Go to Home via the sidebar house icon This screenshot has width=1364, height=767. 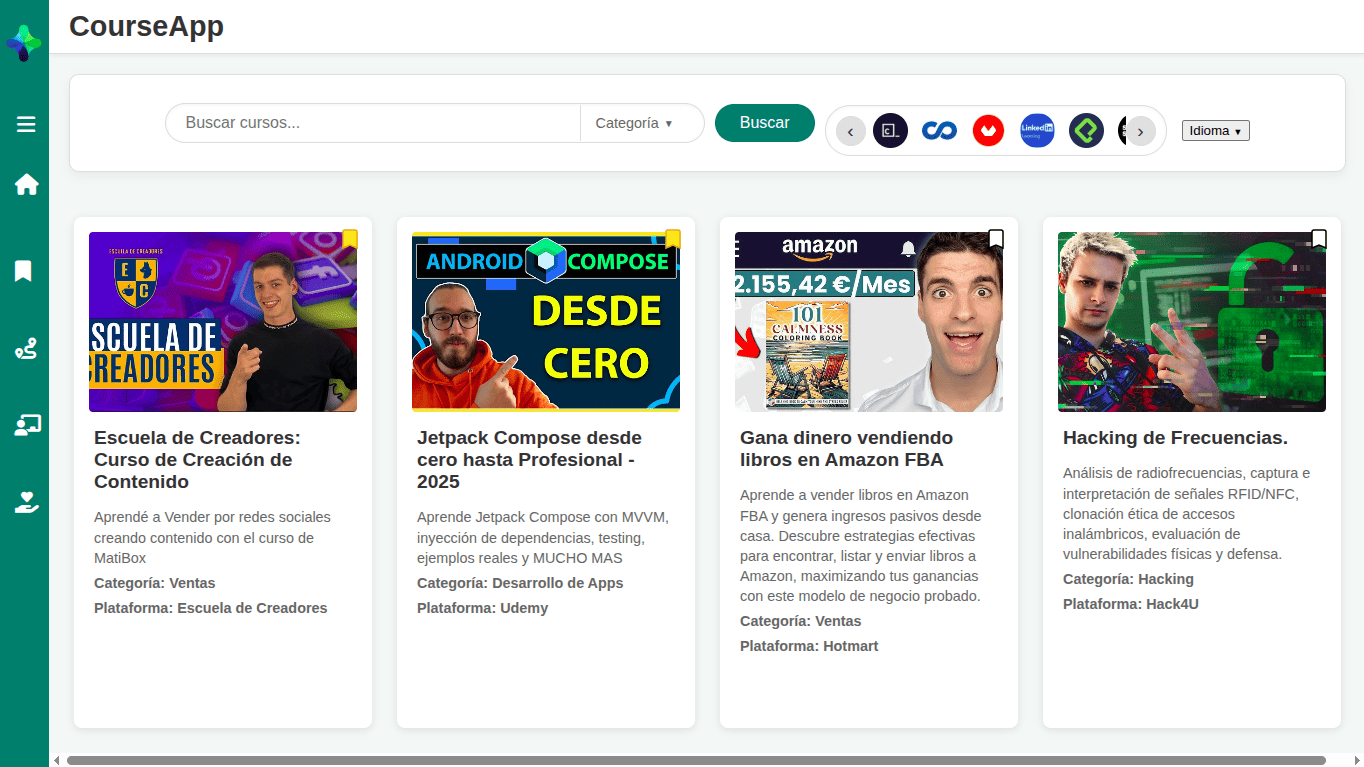26,184
